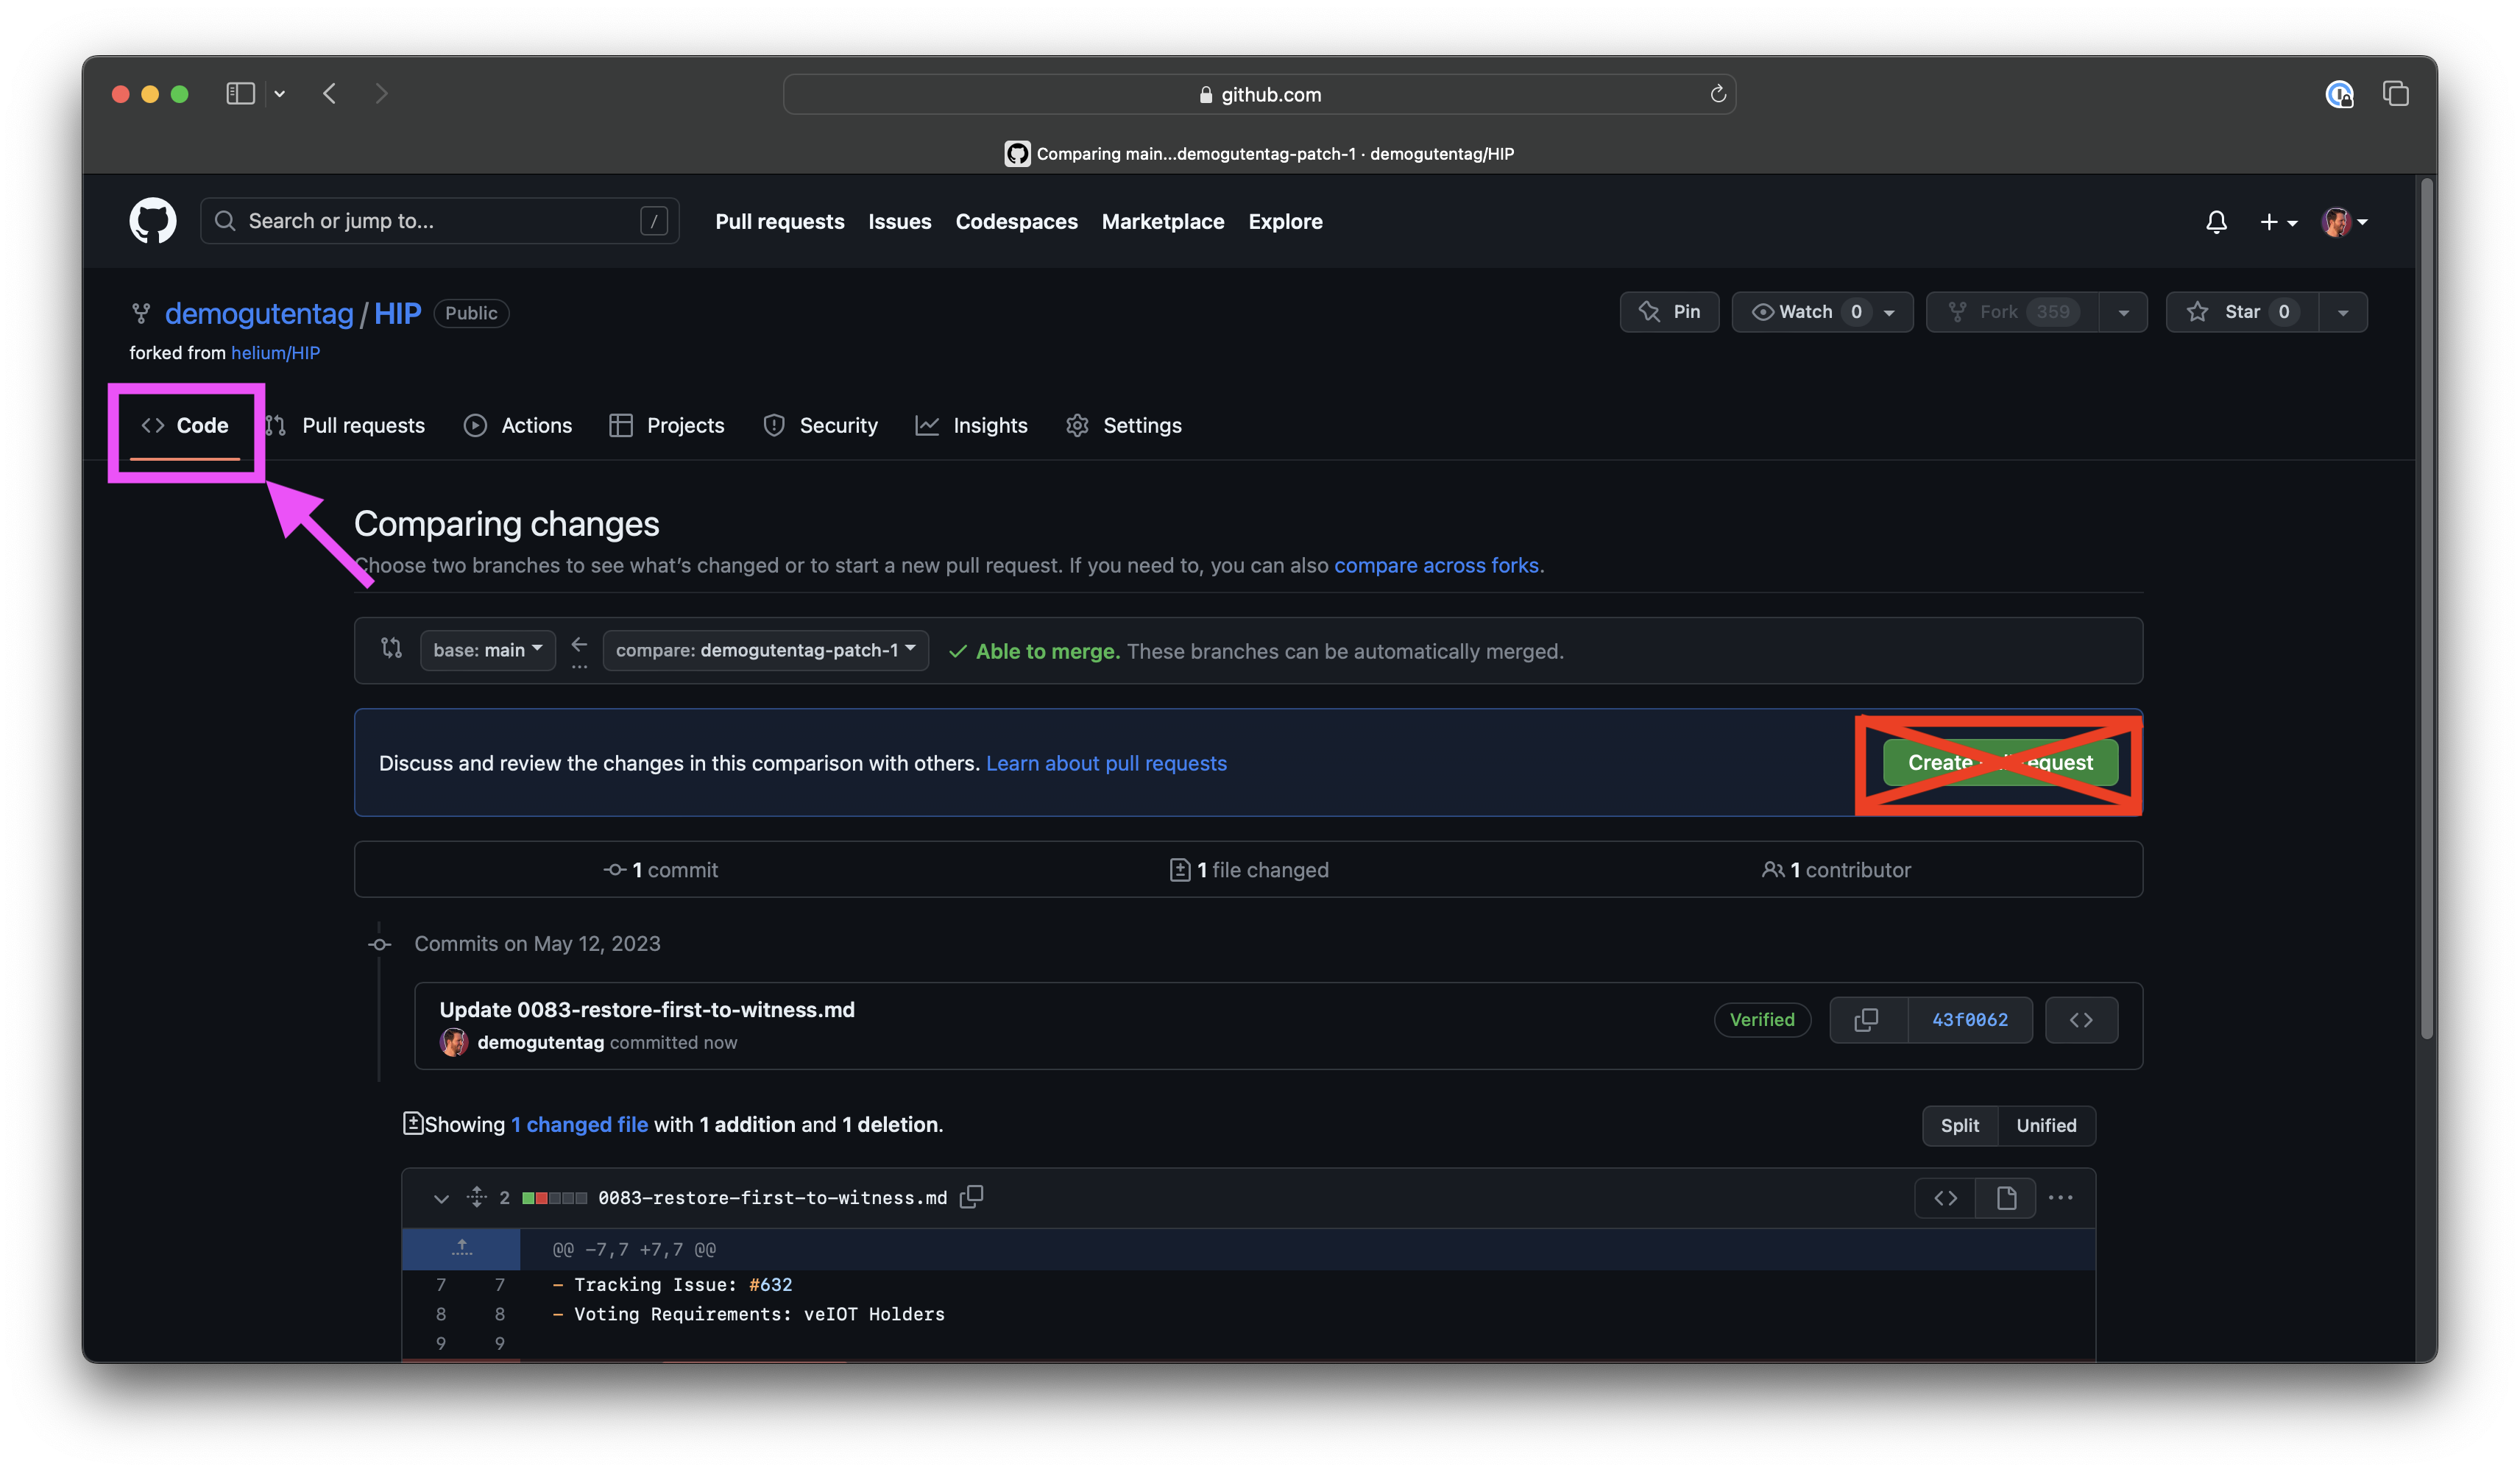Display the source diff view
2520x1472 pixels.
click(x=1945, y=1198)
